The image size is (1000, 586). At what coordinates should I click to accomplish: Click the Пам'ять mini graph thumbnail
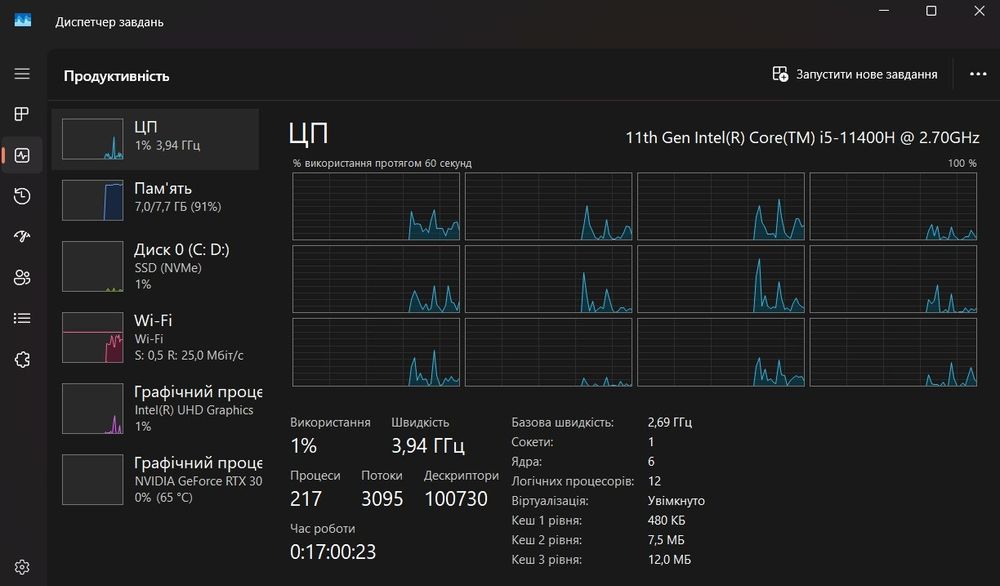(x=92, y=200)
